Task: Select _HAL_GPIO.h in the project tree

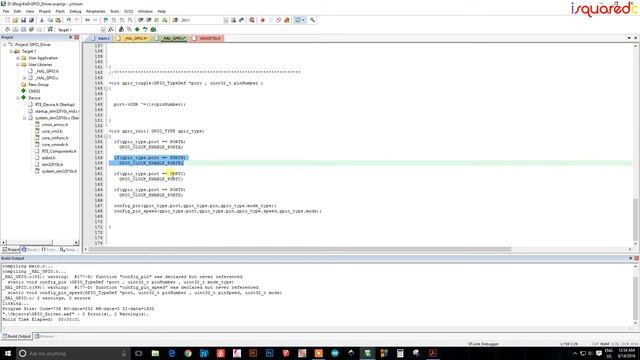Action: [x=47, y=71]
